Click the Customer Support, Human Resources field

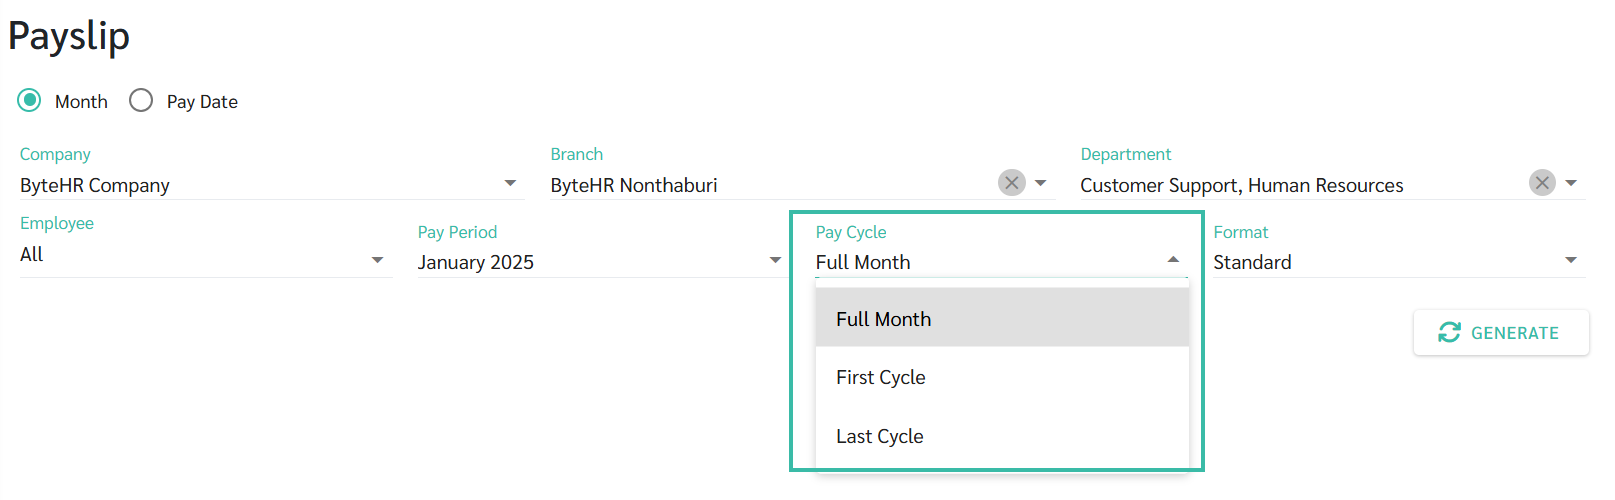click(x=1241, y=185)
